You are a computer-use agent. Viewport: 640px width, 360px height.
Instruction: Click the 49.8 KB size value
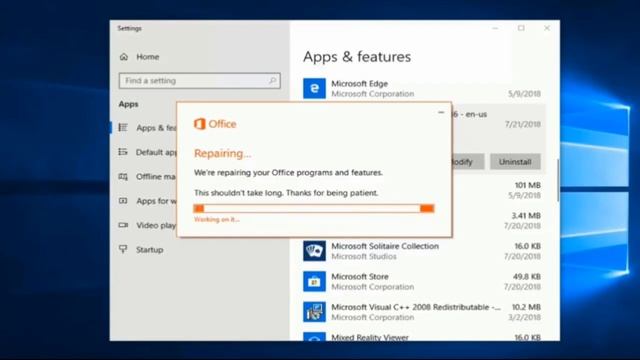pos(527,277)
